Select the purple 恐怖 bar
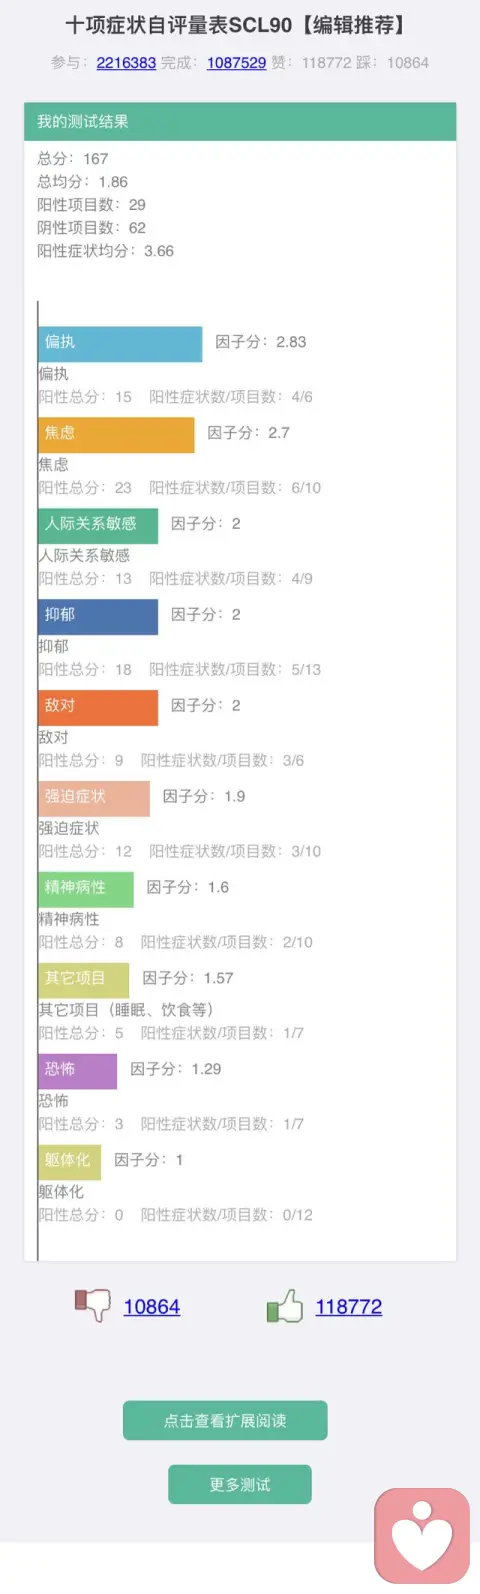The image size is (480, 1594). point(78,1071)
